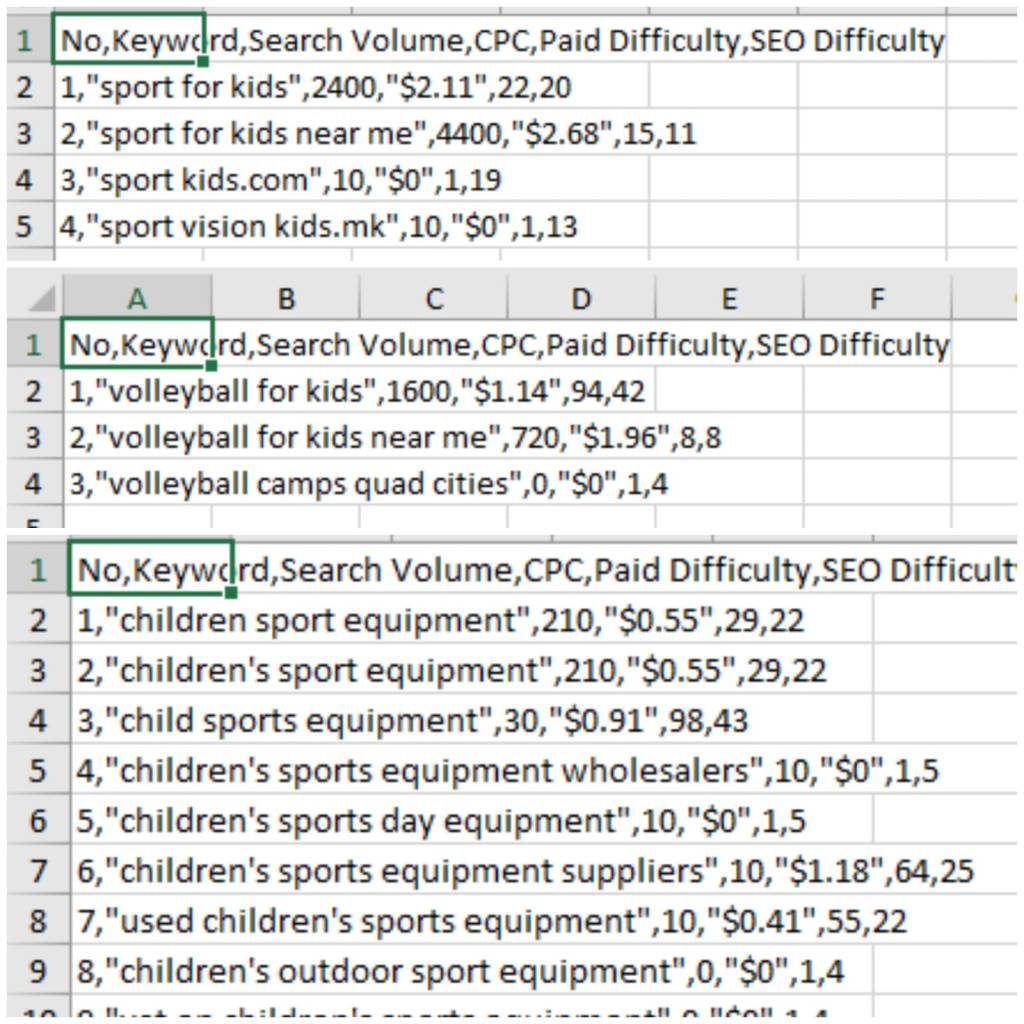Highlight column D via its header
This screenshot has width=1024, height=1024.
(581, 298)
